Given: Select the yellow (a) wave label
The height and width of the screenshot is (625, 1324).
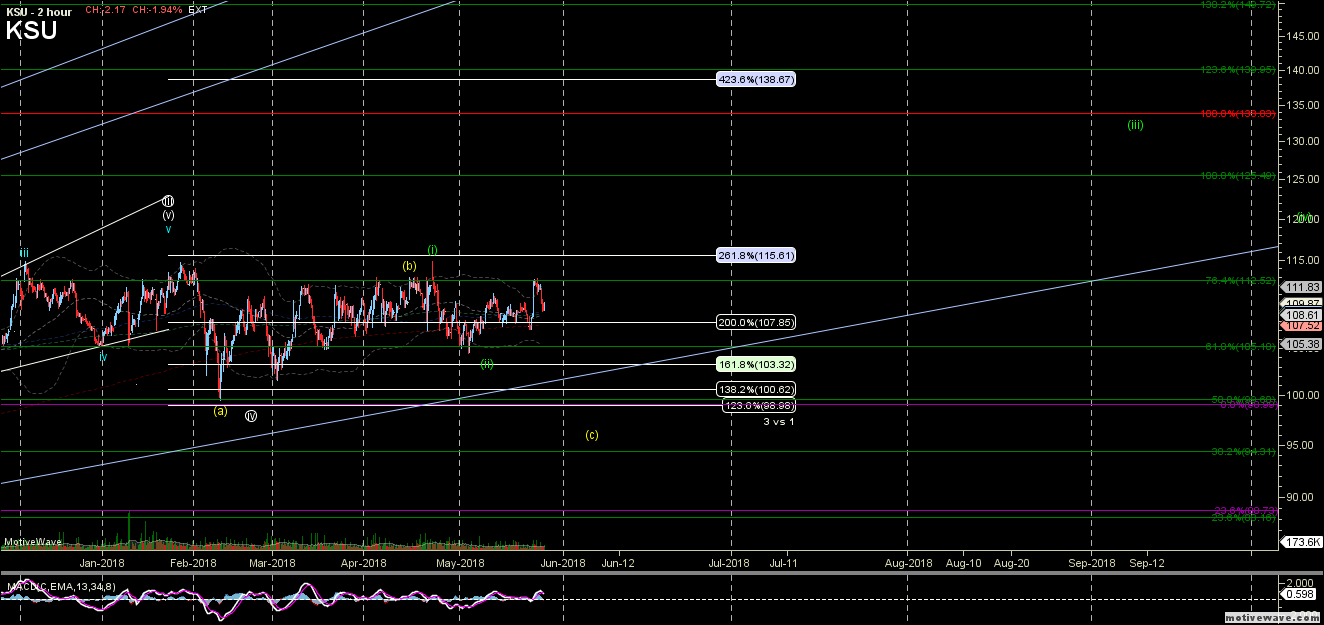Looking at the screenshot, I should click(220, 410).
